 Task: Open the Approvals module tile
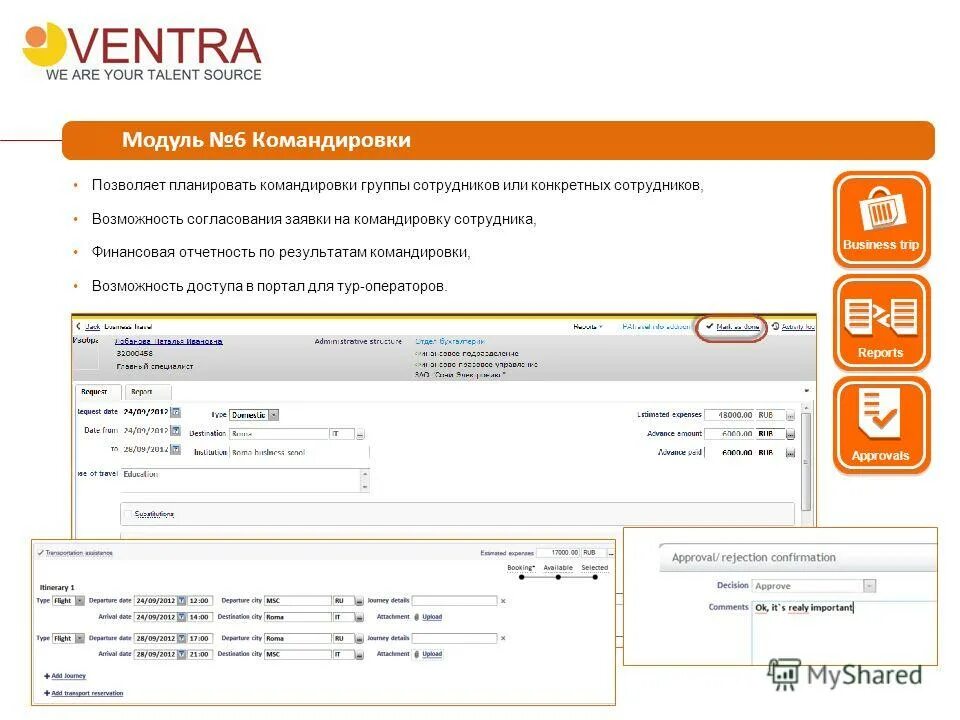[881, 426]
